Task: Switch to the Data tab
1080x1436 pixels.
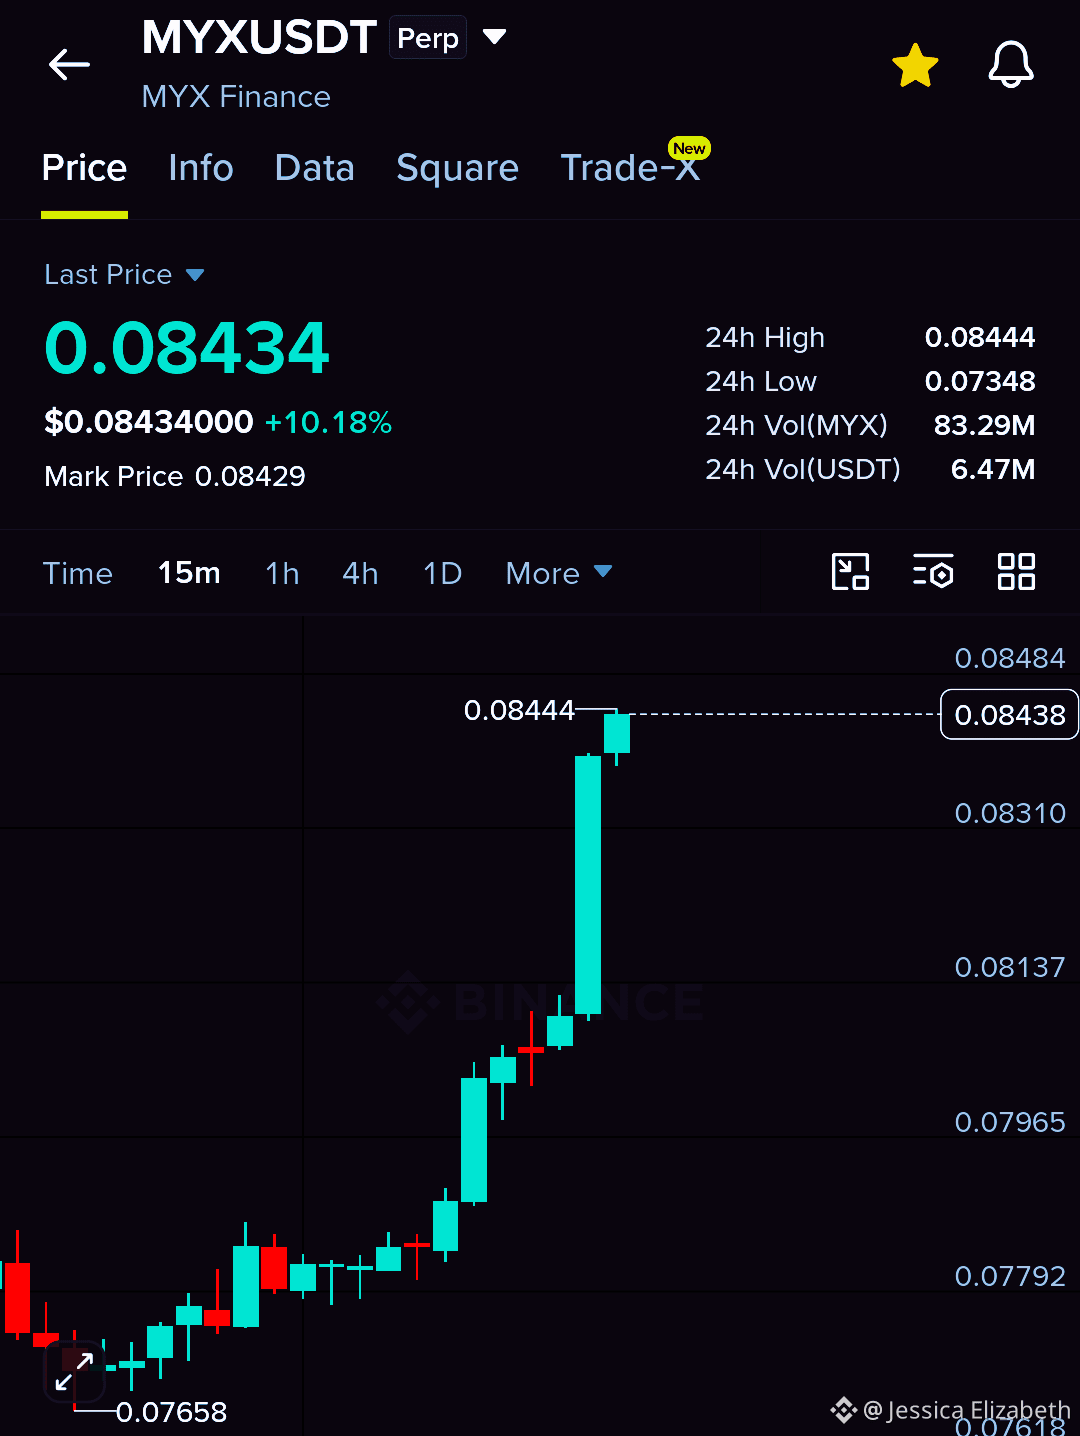Action: [315, 168]
